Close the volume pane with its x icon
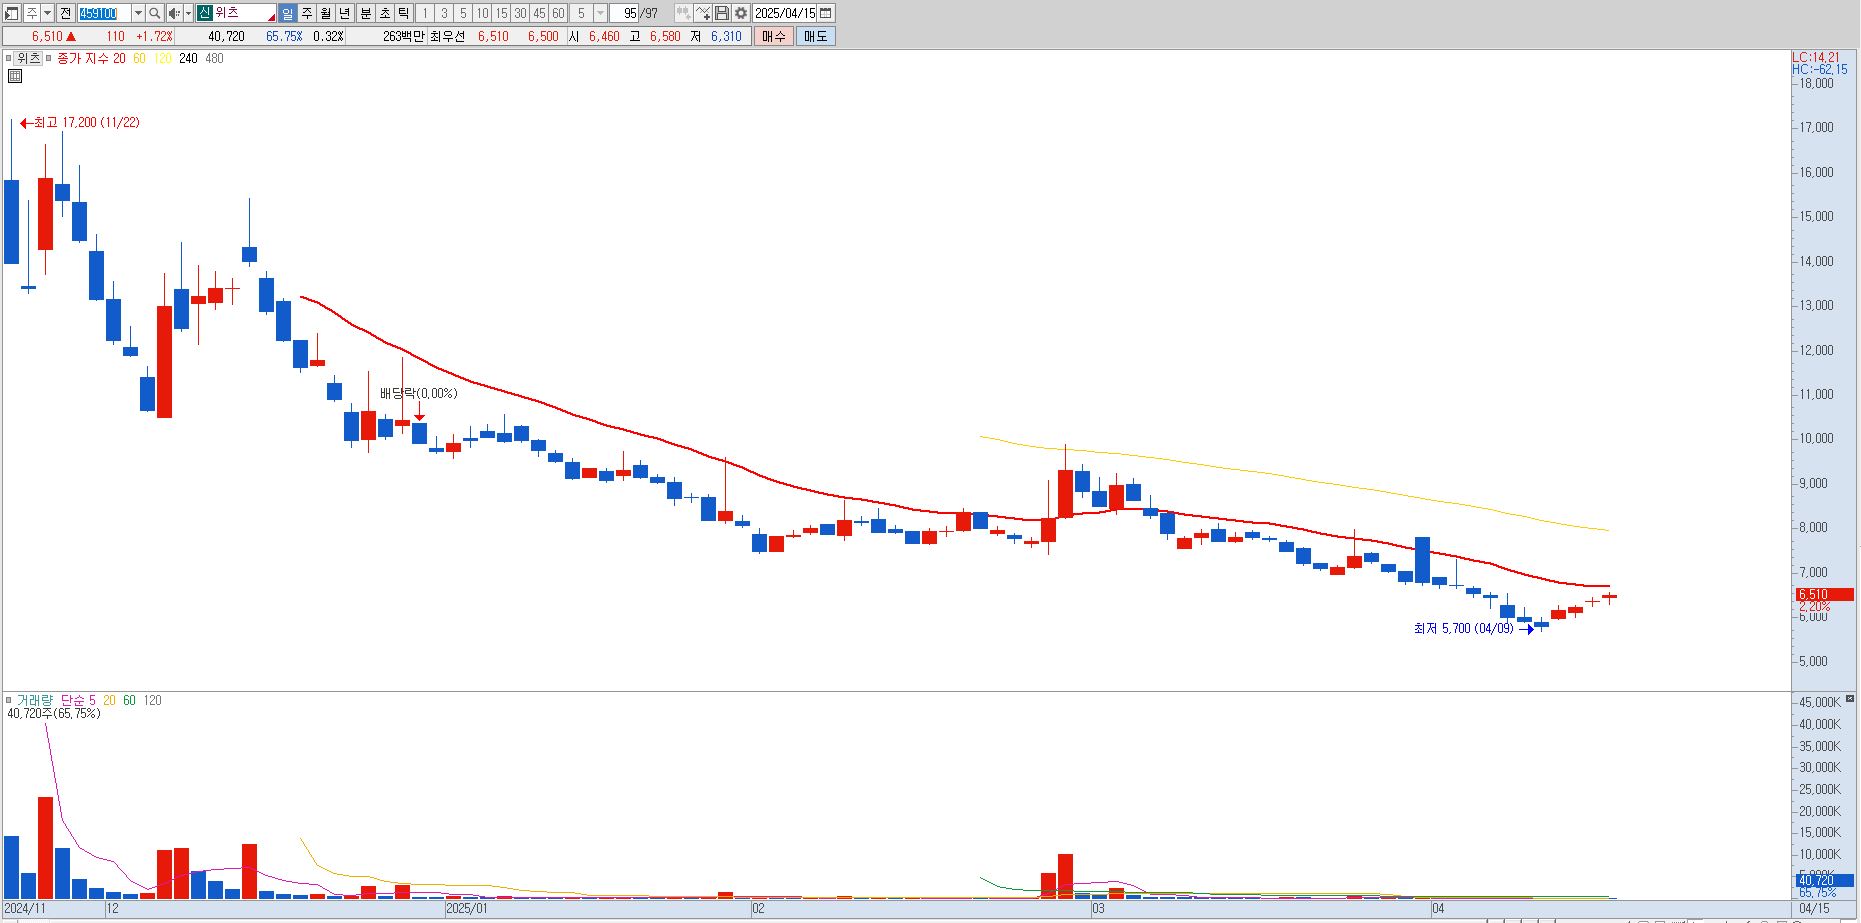 pyautogui.click(x=1851, y=698)
